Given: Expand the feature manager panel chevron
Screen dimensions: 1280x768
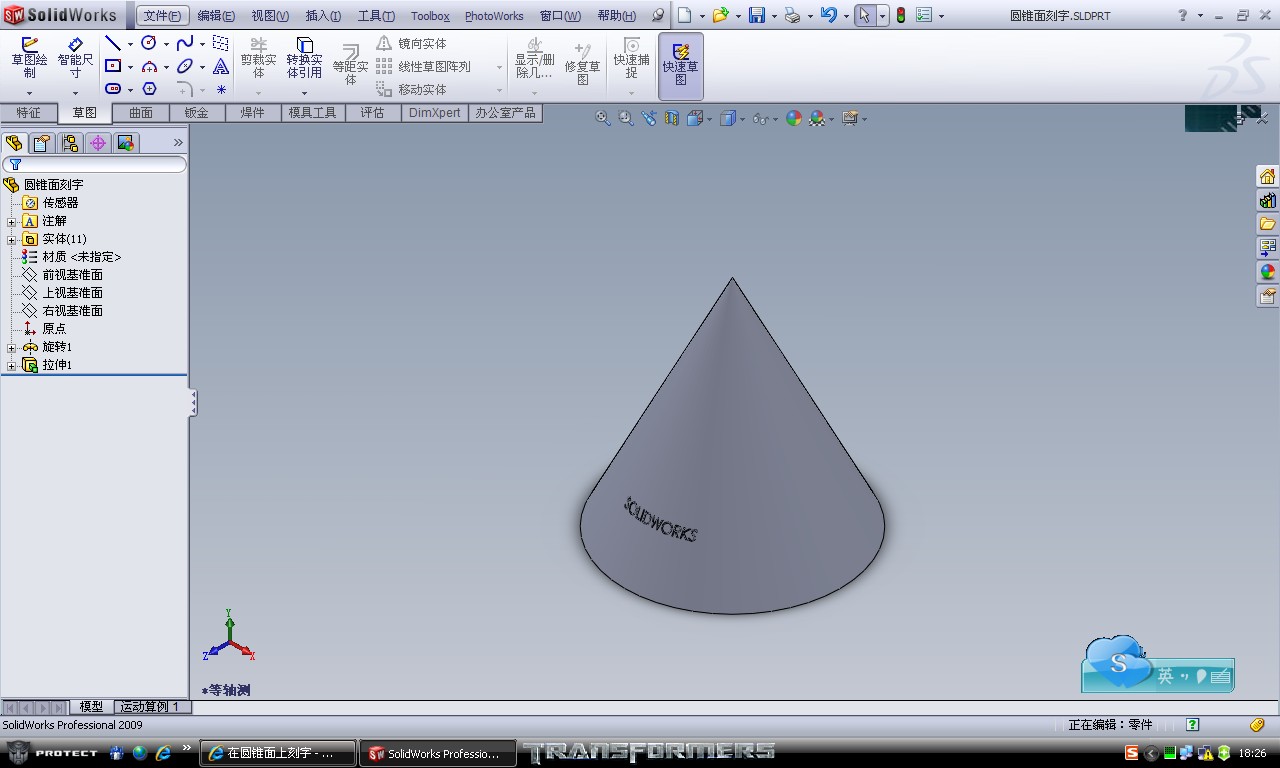Looking at the screenshot, I should pyautogui.click(x=178, y=143).
